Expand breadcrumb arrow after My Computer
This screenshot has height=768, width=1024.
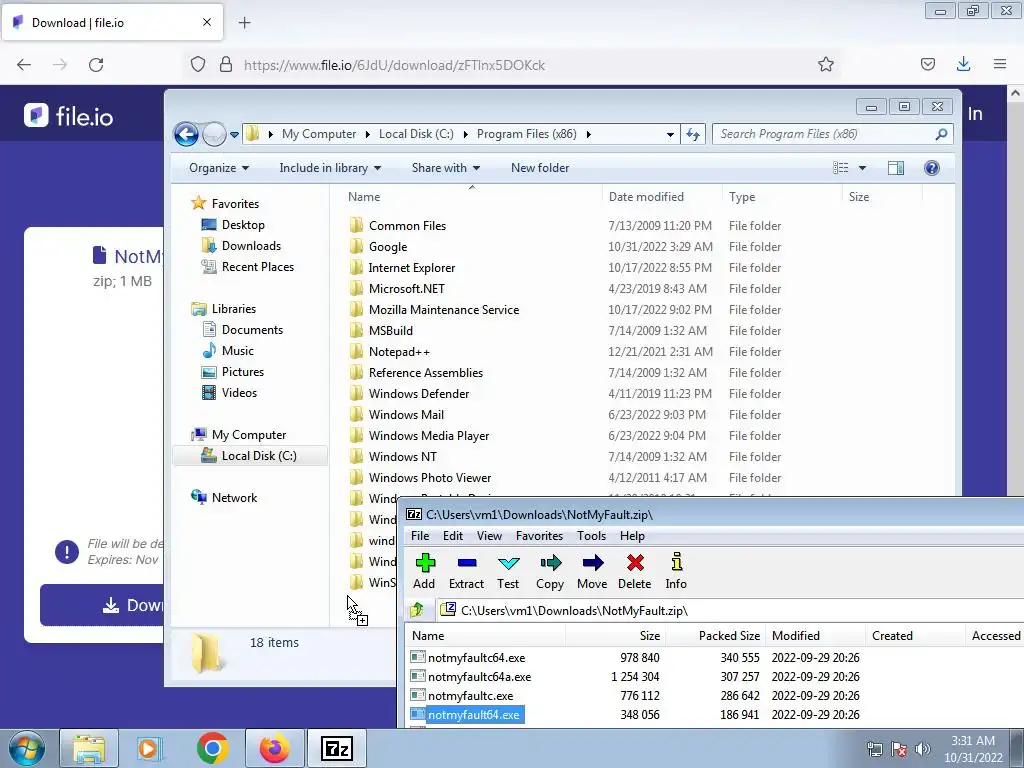pyautogui.click(x=367, y=134)
